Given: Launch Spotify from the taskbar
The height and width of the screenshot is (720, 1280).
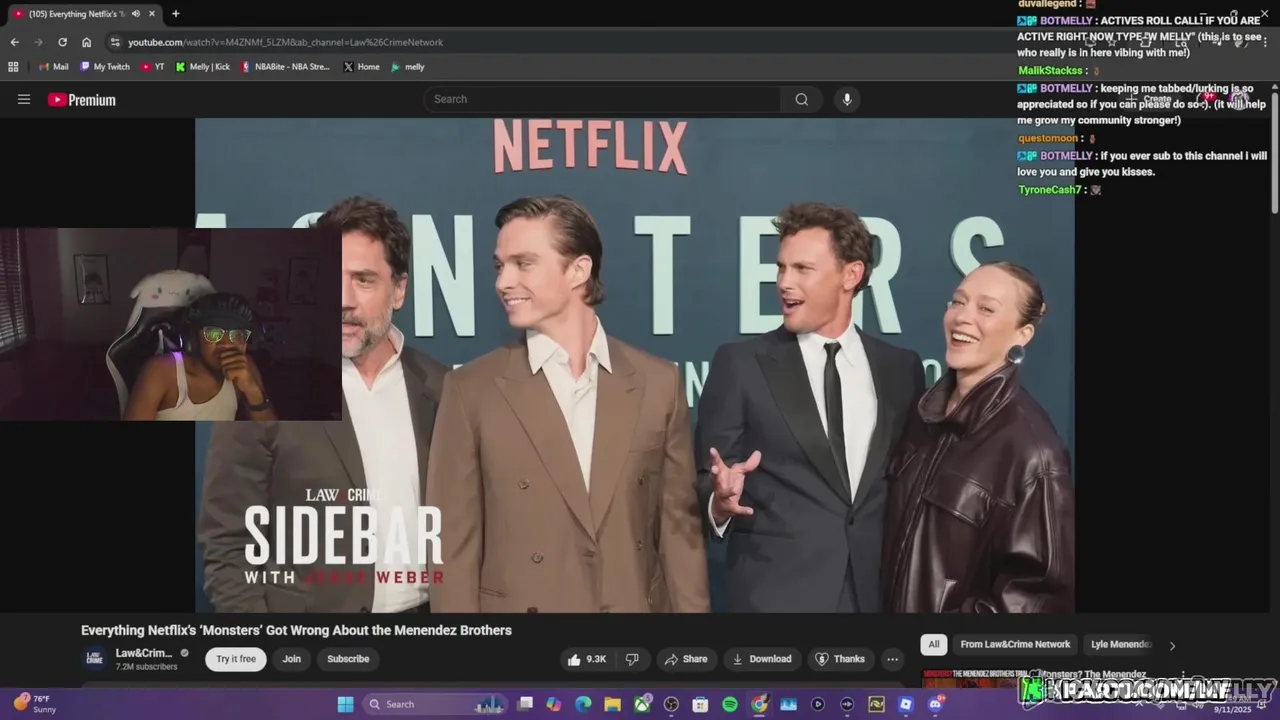Looking at the screenshot, I should tap(730, 704).
